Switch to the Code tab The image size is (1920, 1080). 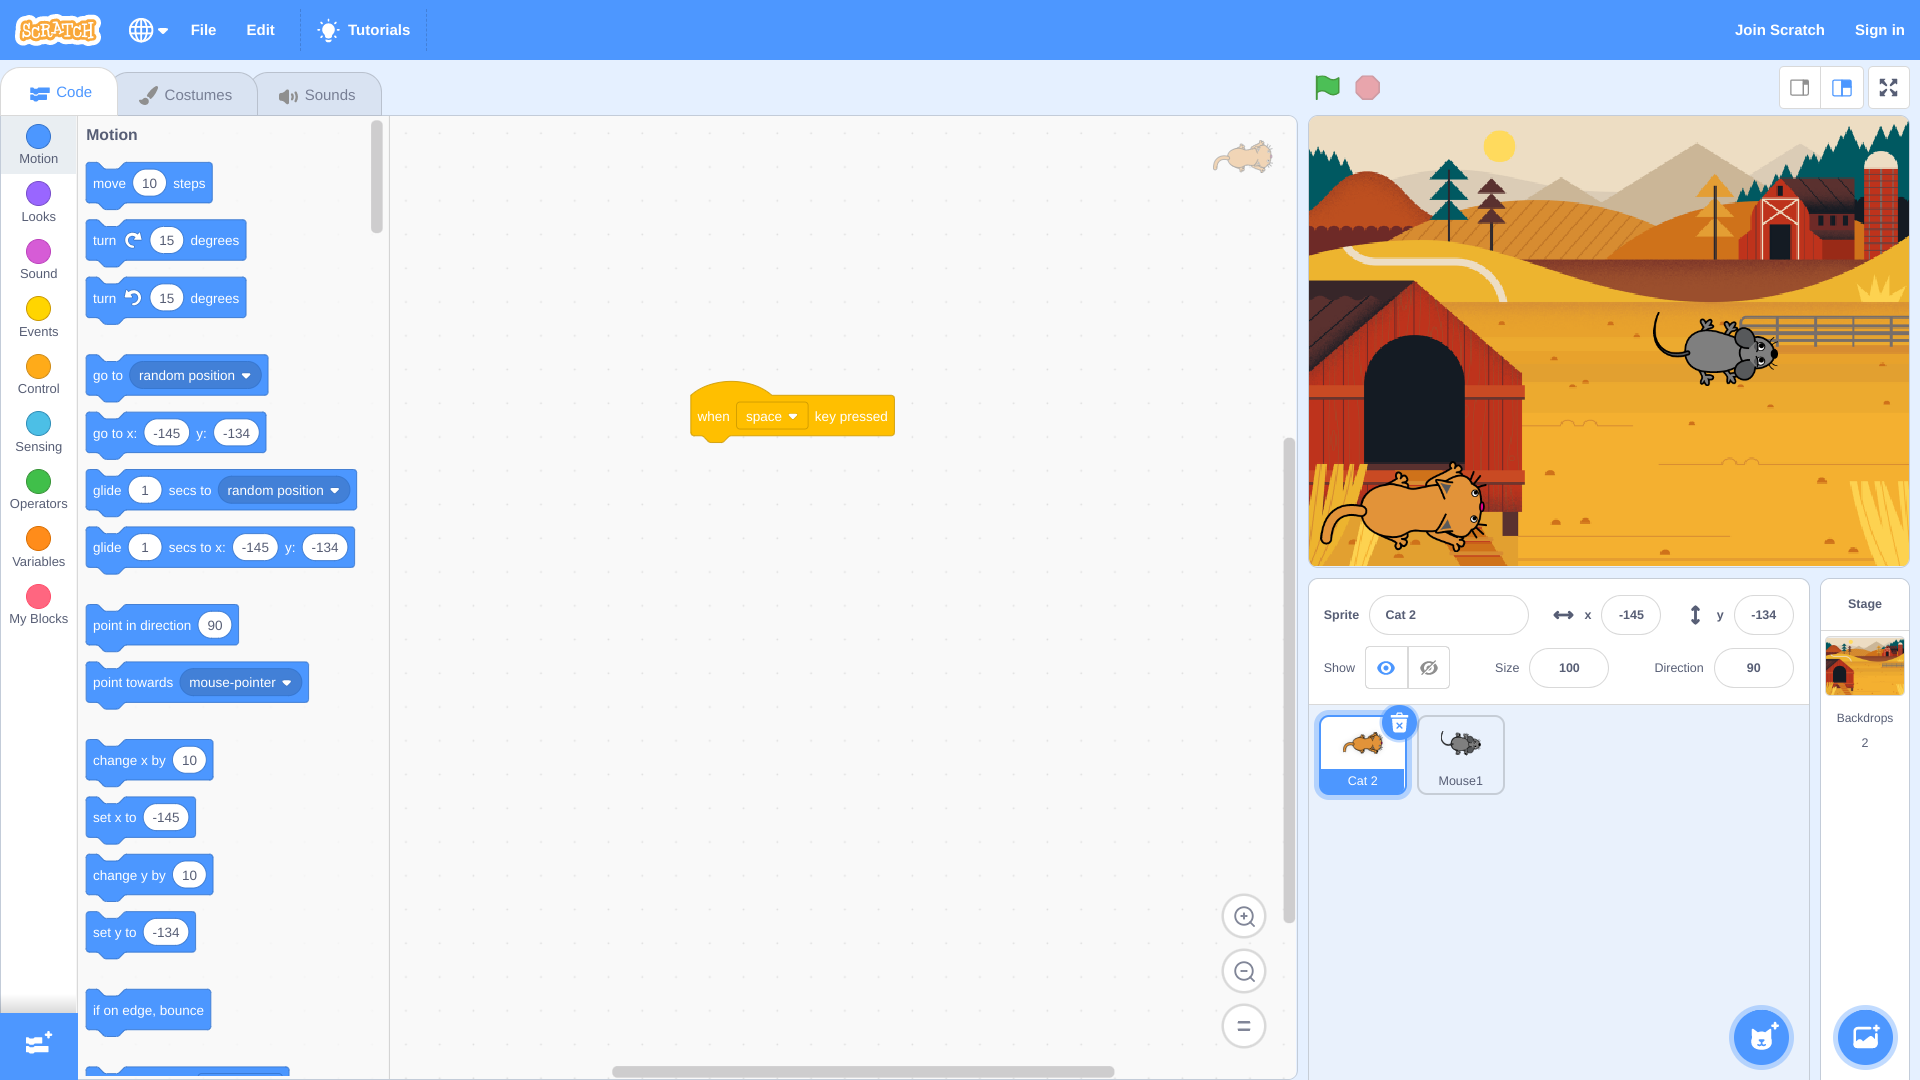pyautogui.click(x=60, y=93)
